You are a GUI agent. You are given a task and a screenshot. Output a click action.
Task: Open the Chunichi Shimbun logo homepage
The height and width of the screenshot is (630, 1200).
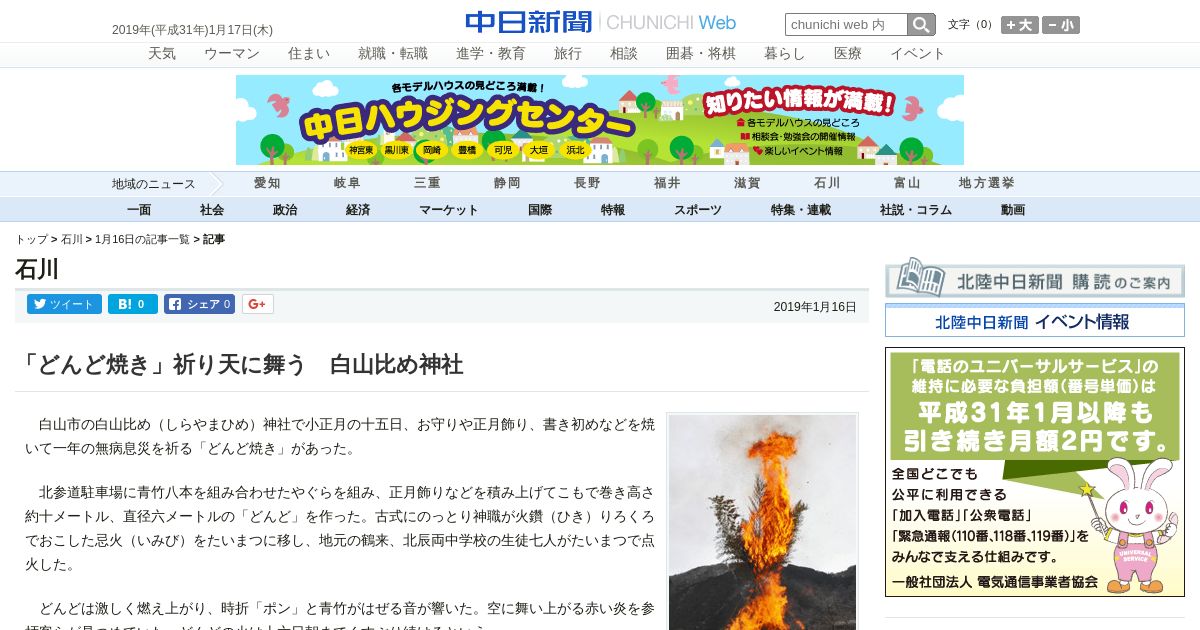click(600, 22)
